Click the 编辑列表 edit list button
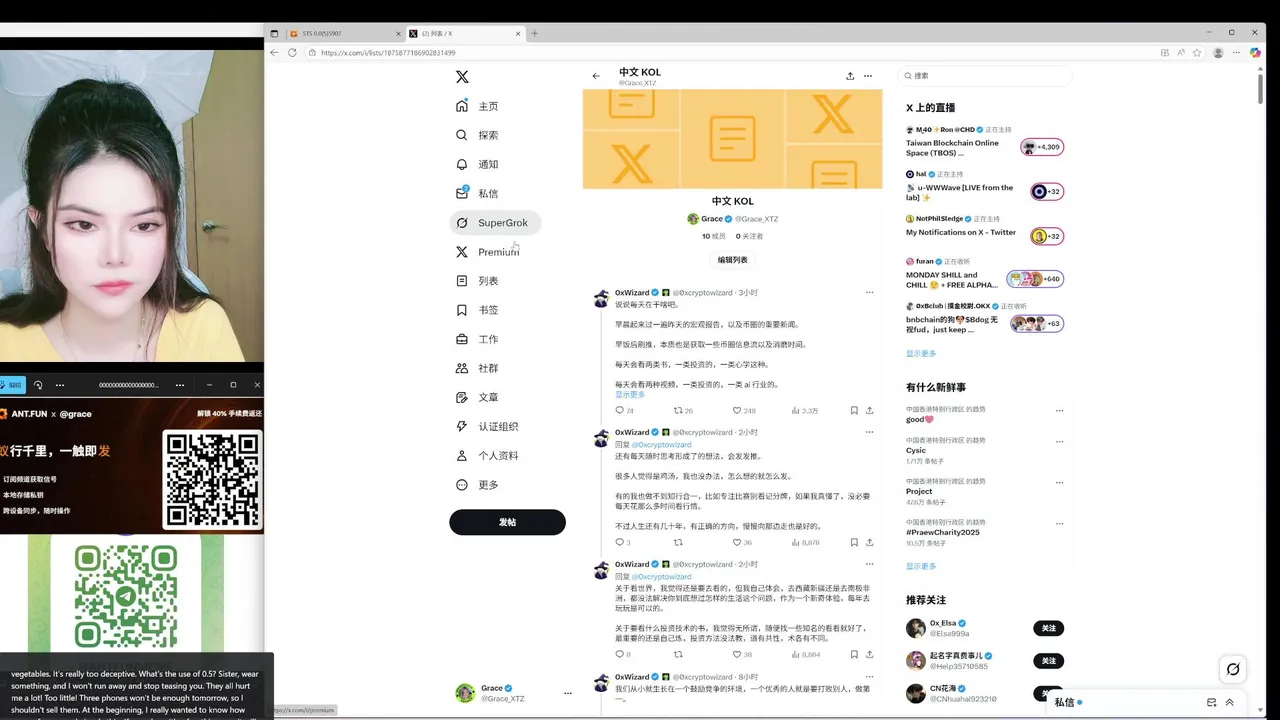Screen dimensions: 1280x720 pyautogui.click(x=733, y=260)
